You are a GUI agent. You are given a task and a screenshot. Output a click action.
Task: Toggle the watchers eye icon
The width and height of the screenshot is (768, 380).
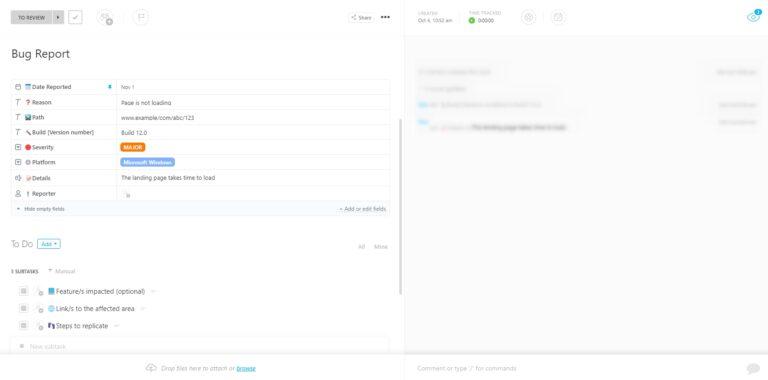point(753,17)
